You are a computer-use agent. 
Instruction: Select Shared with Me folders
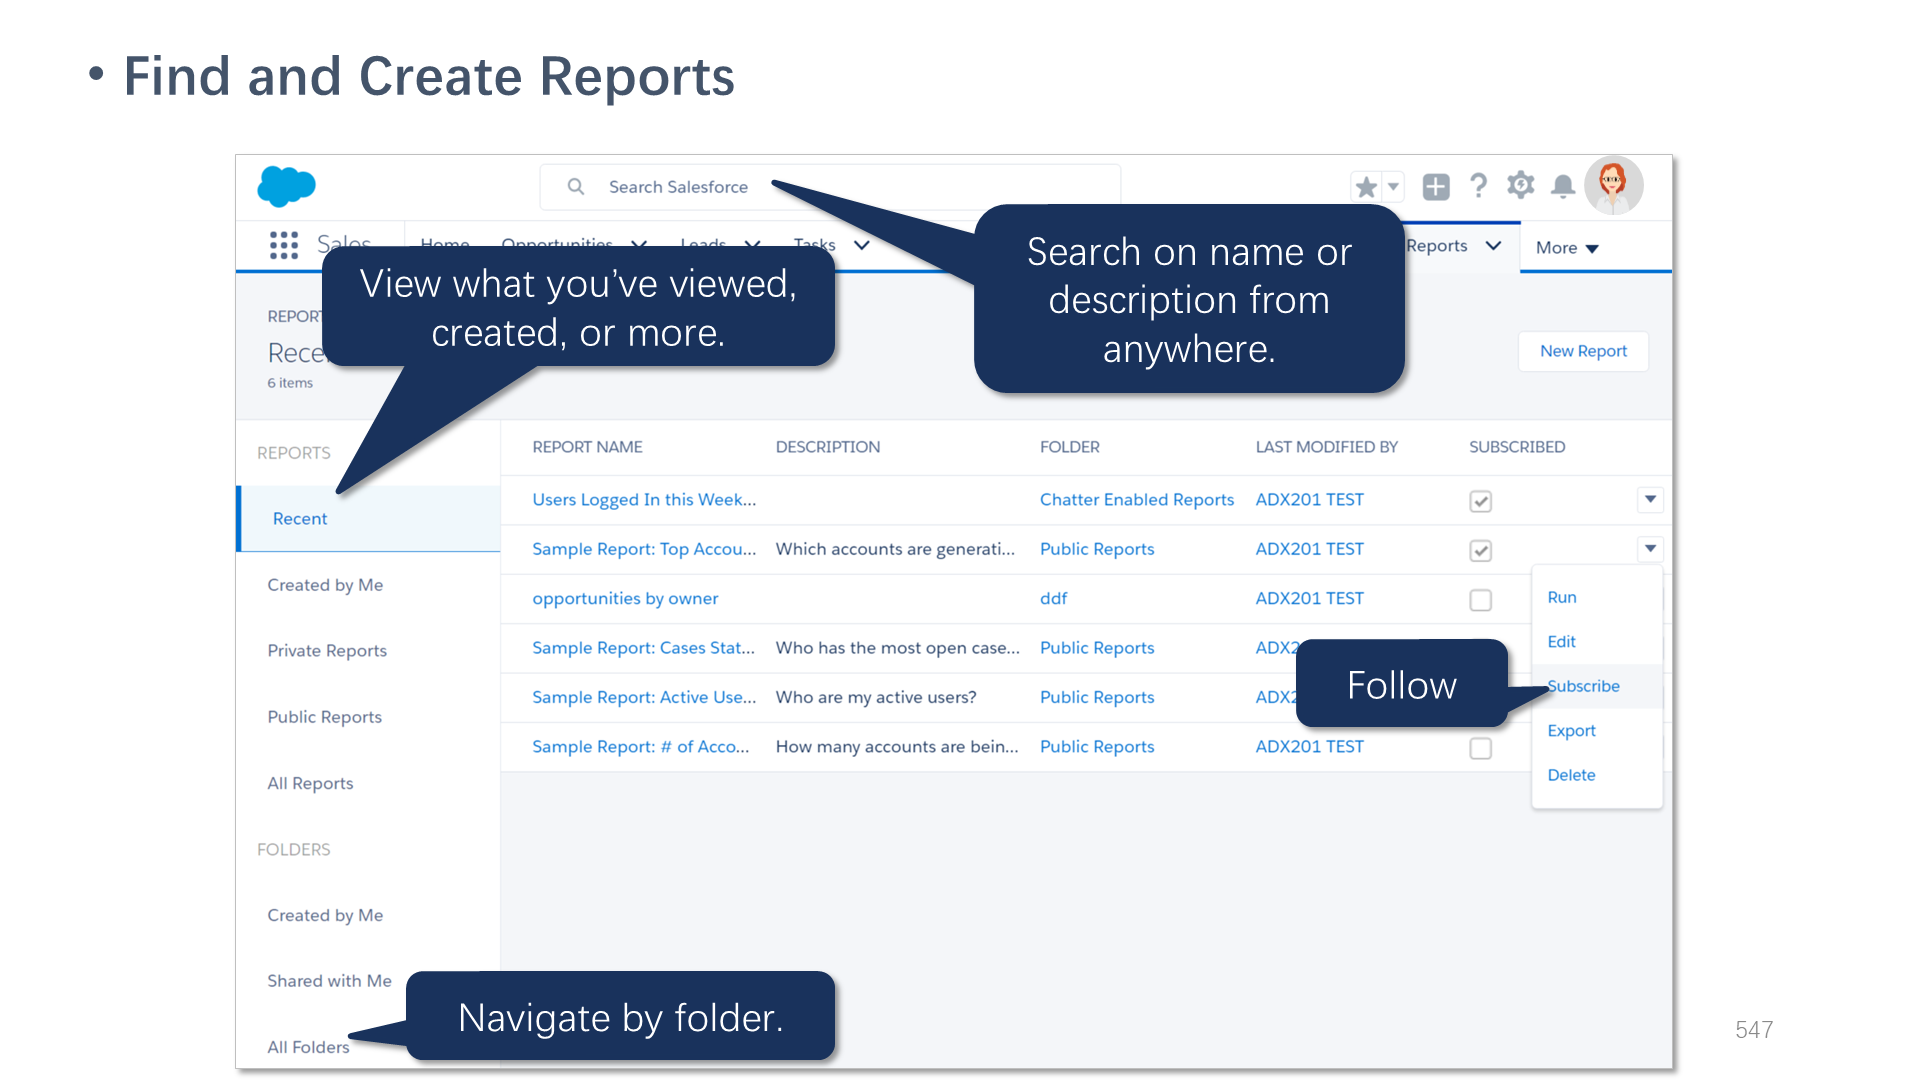click(329, 981)
